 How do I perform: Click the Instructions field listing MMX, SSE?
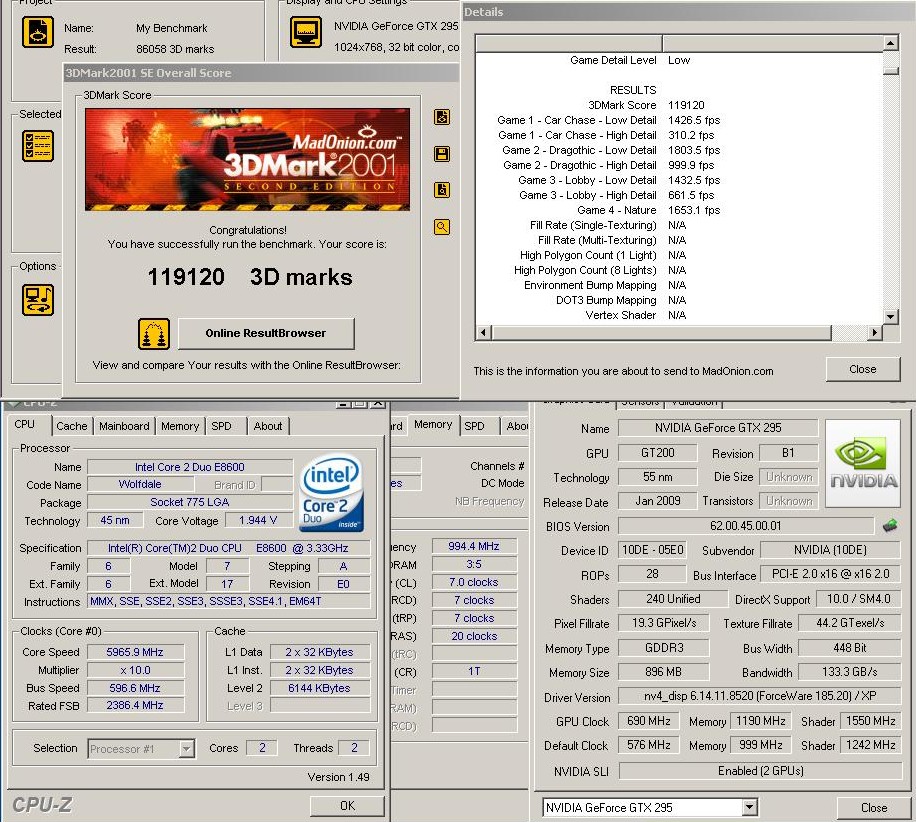229,601
